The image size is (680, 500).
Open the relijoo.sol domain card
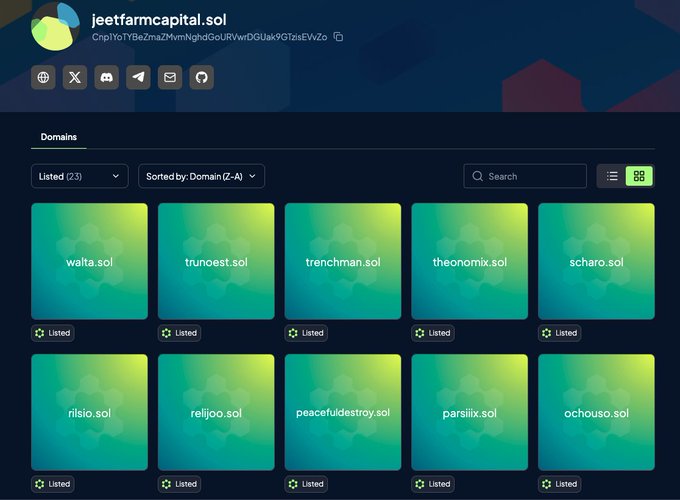click(216, 412)
